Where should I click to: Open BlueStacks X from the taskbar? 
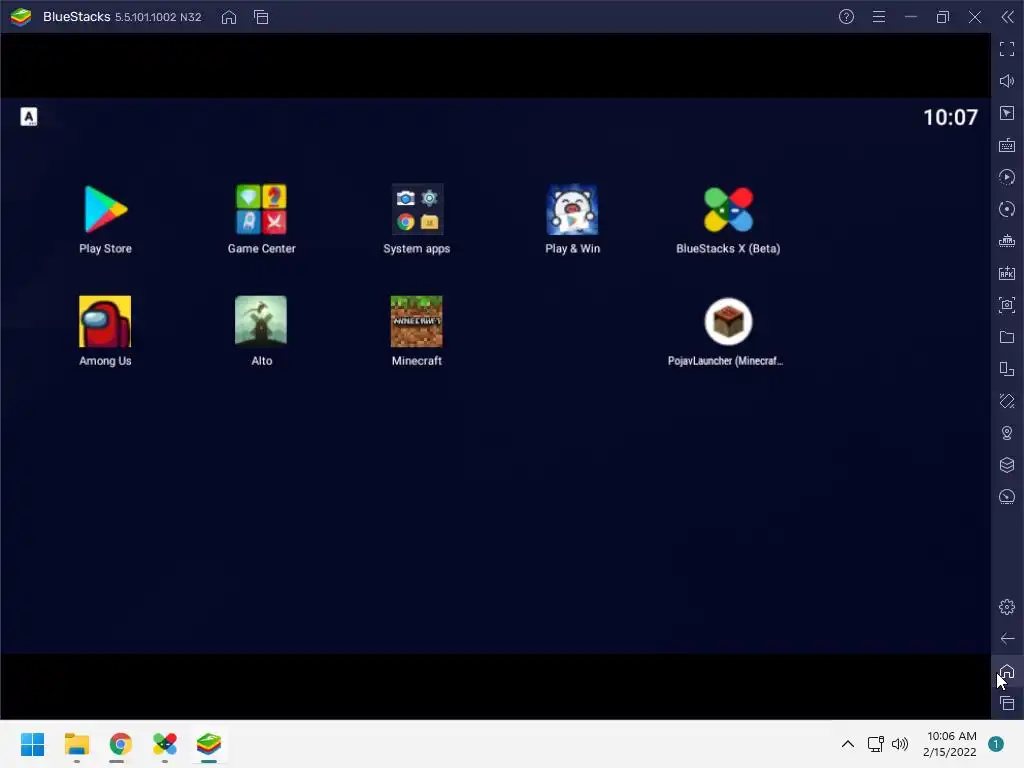[x=165, y=744]
